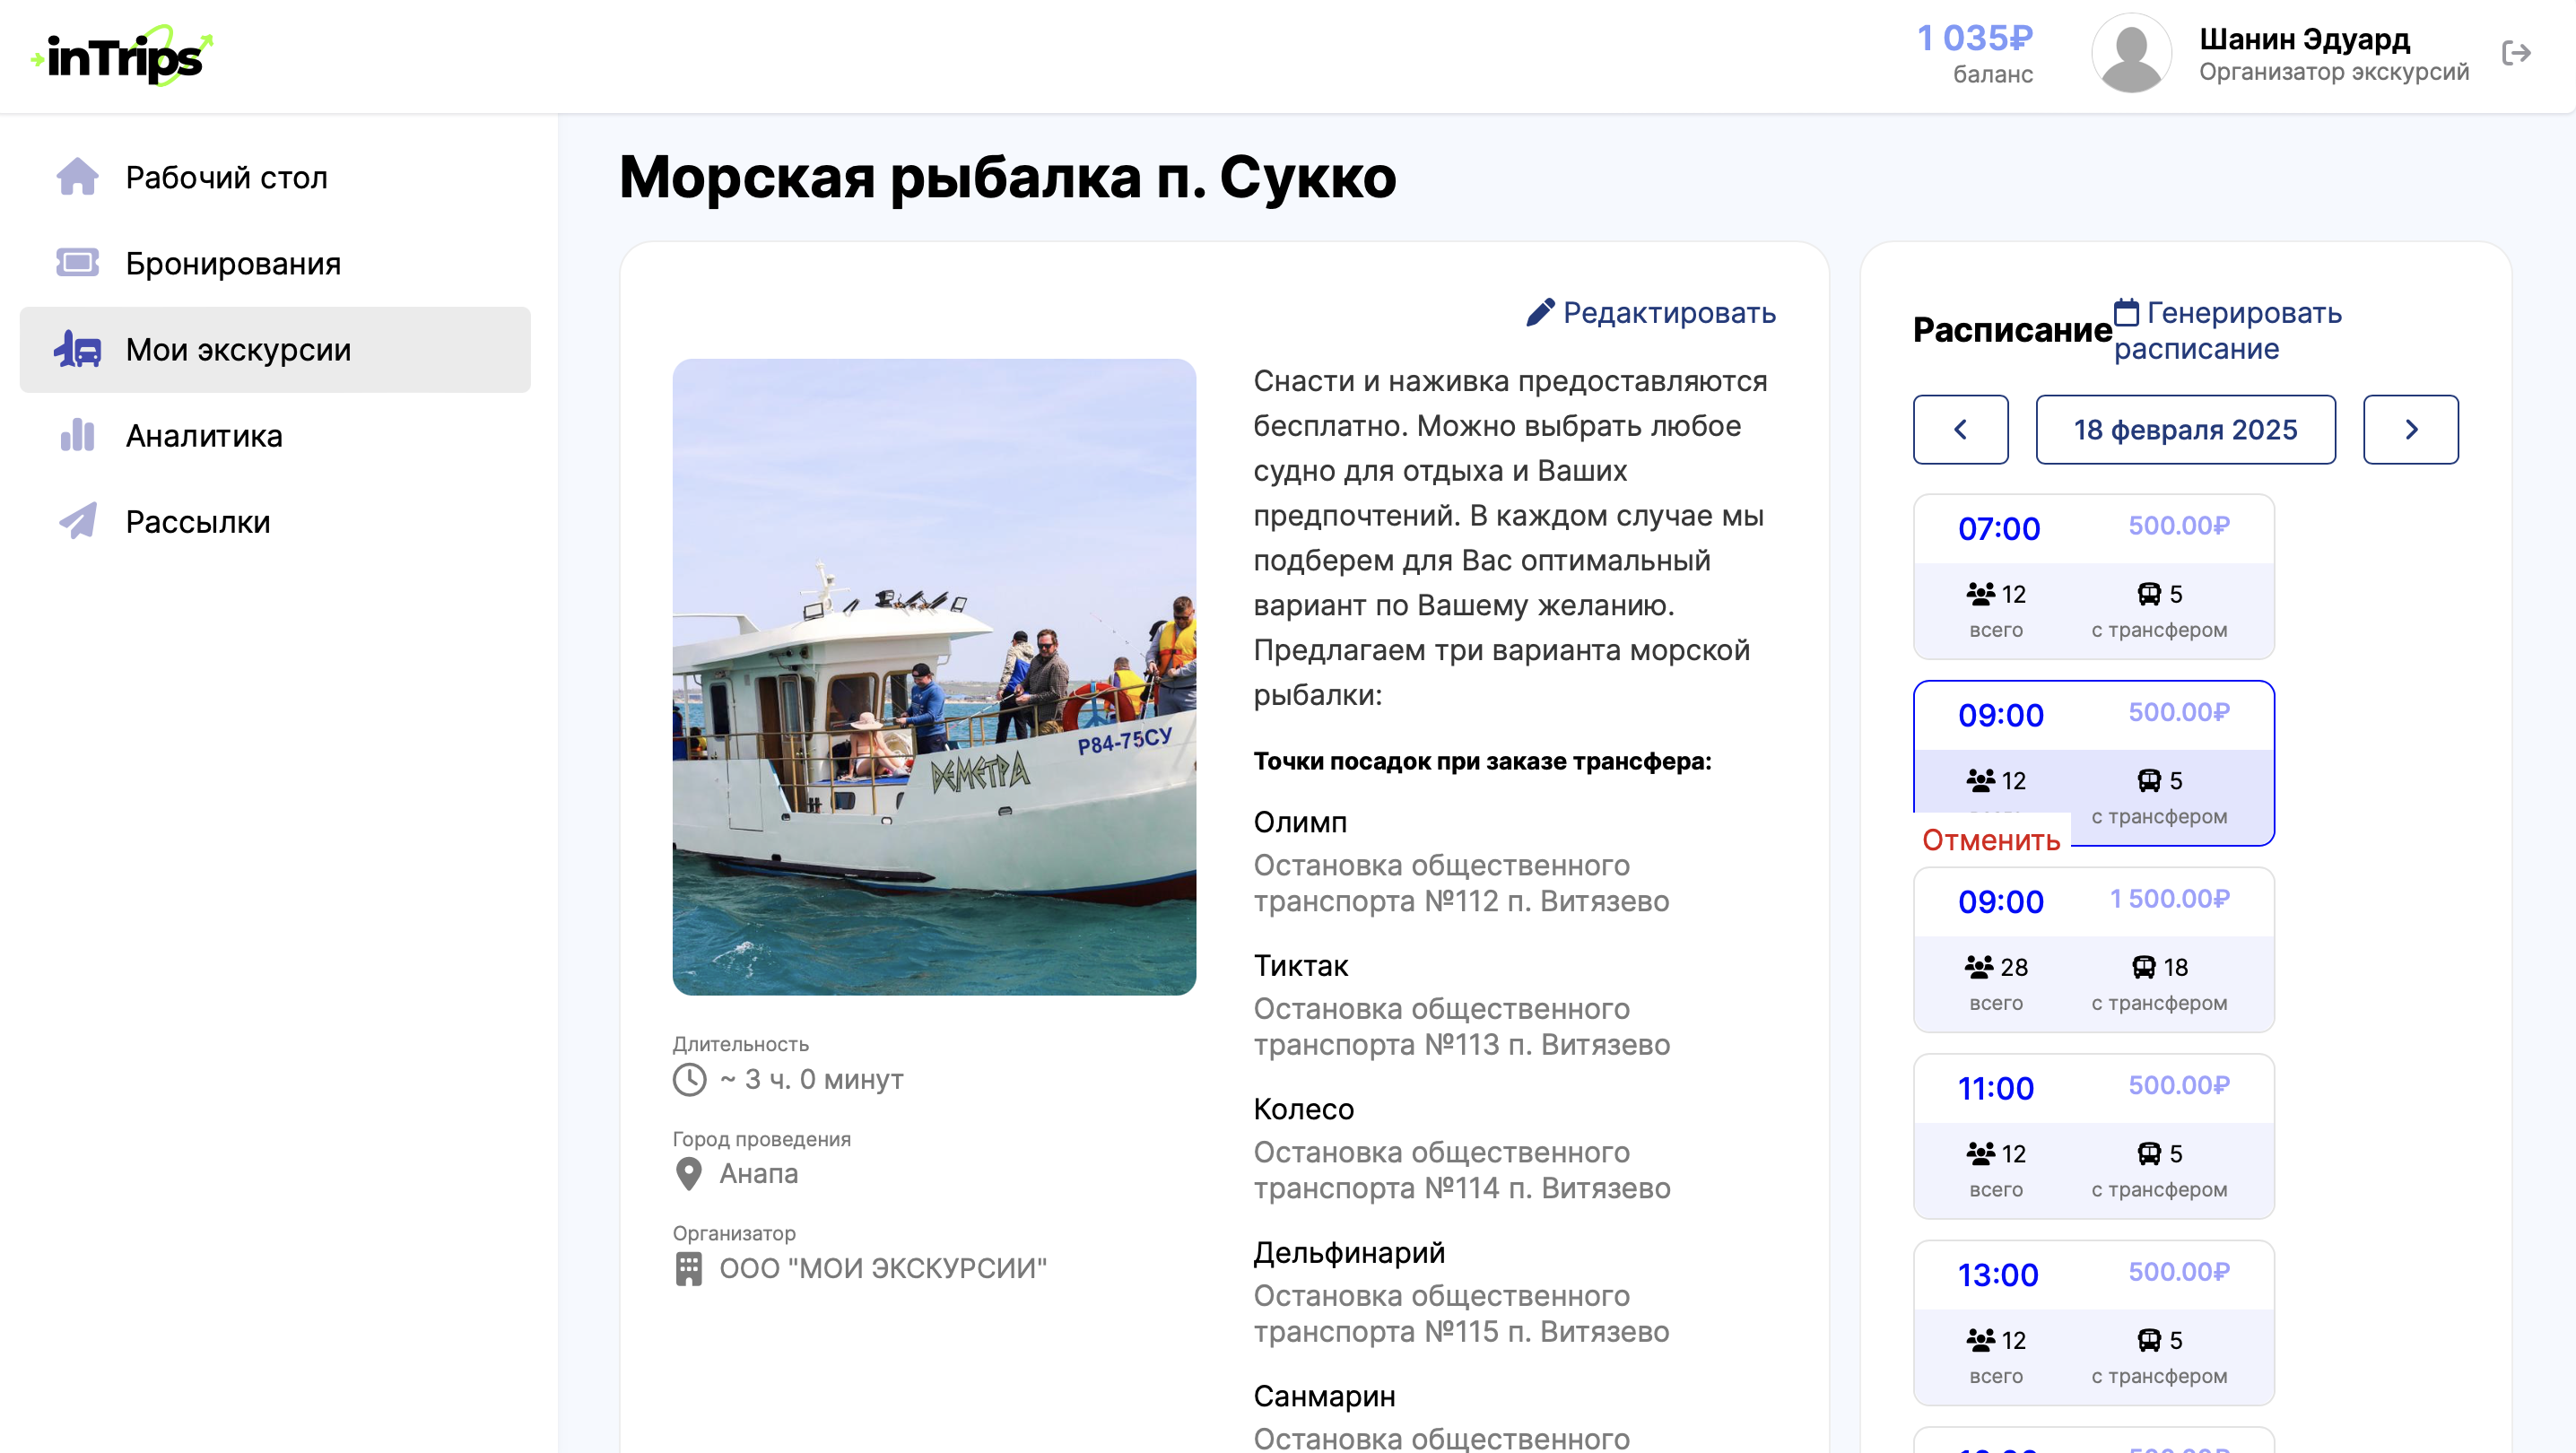This screenshot has height=1453, width=2576.
Task: Open date picker showing 18 февраля 2025
Action: click(2185, 429)
